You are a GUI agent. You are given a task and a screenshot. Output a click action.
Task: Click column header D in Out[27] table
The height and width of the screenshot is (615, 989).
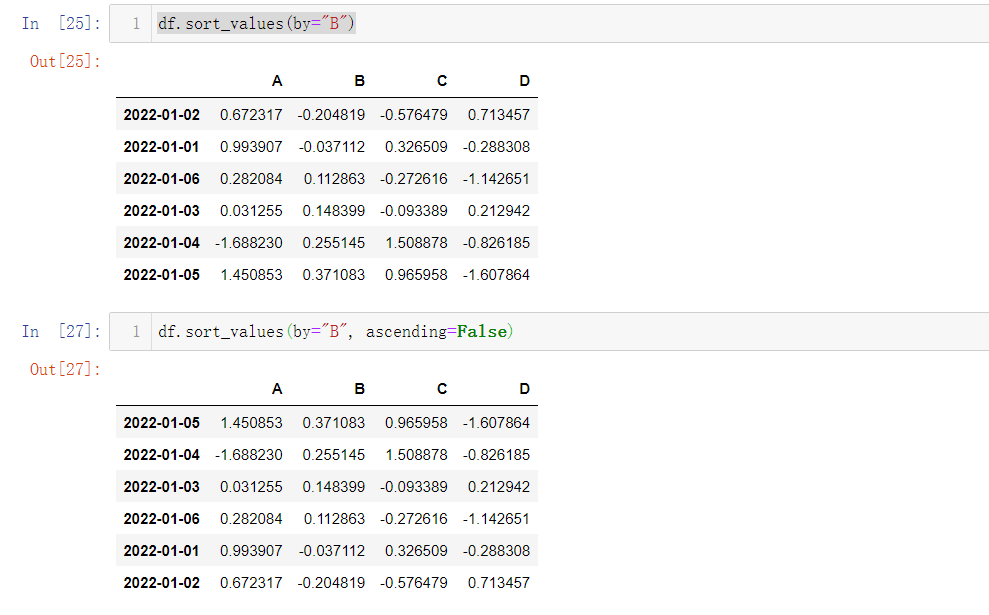click(525, 389)
